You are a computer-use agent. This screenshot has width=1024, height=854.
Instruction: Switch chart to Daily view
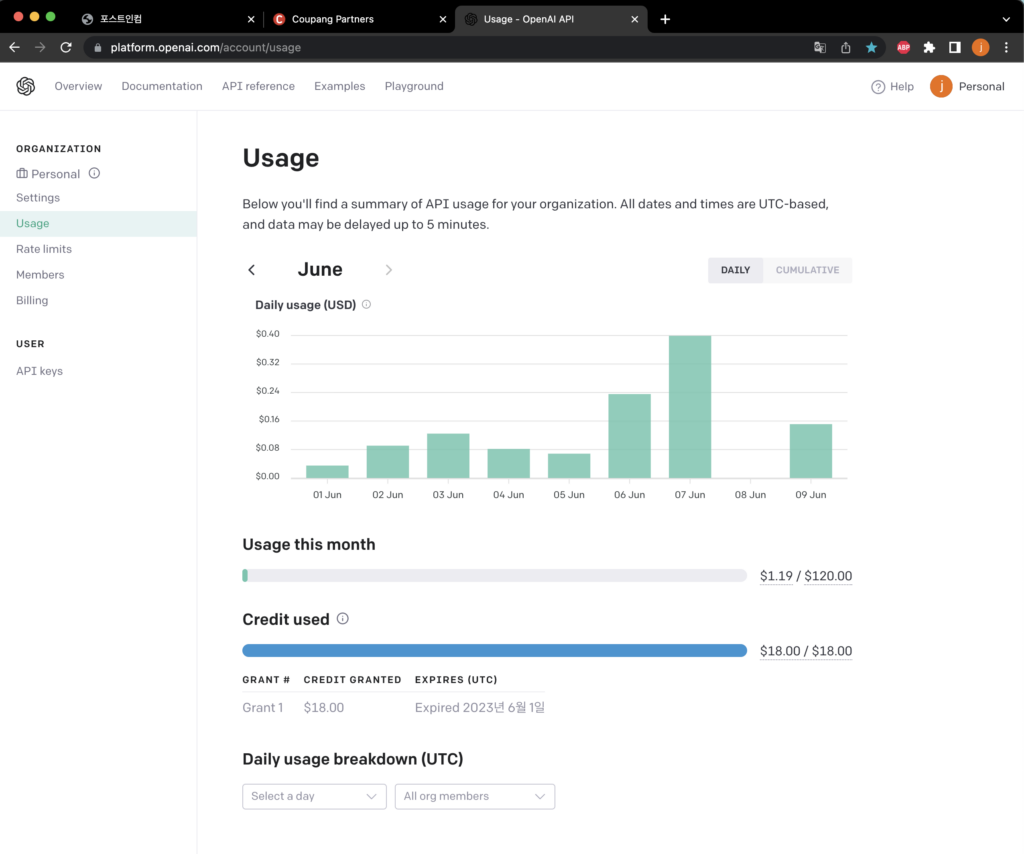point(735,270)
